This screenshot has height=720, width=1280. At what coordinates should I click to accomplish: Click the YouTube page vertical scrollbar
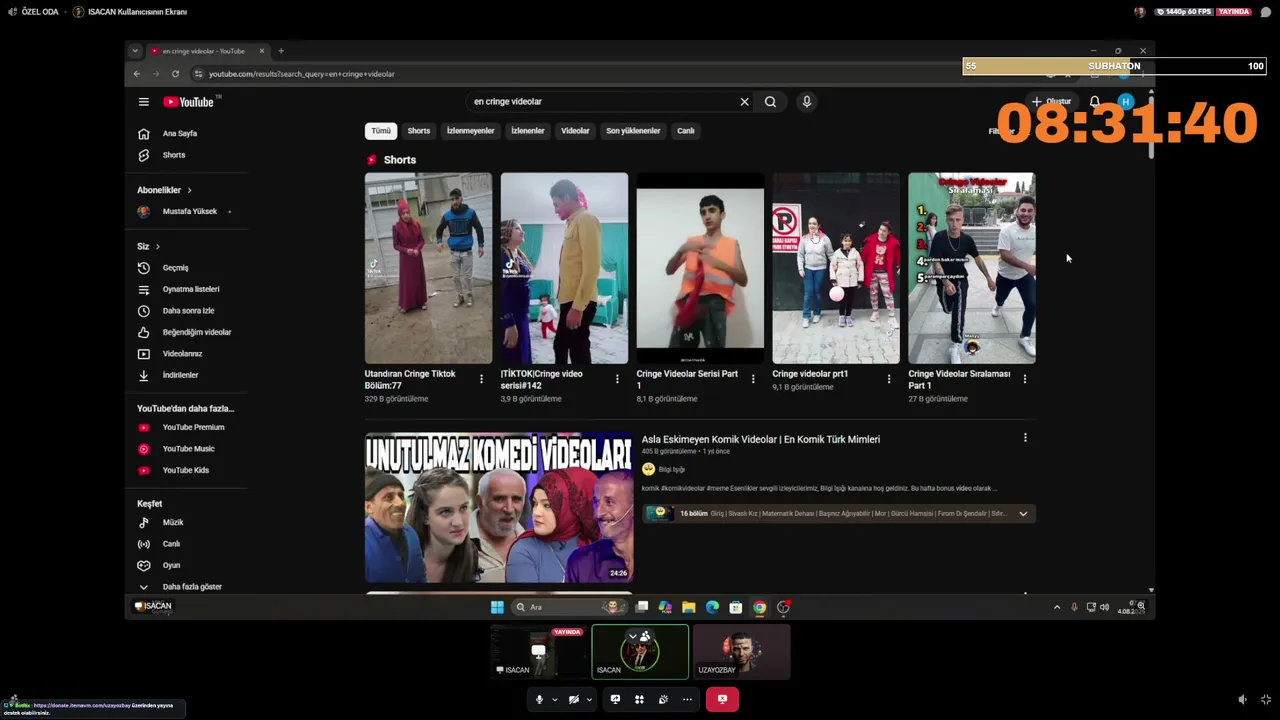tap(1151, 125)
